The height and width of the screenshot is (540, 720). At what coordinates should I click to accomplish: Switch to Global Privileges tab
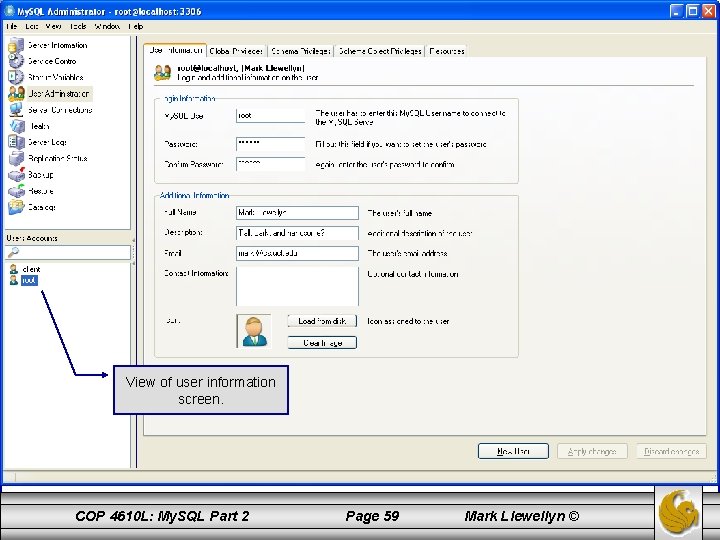coord(236,51)
